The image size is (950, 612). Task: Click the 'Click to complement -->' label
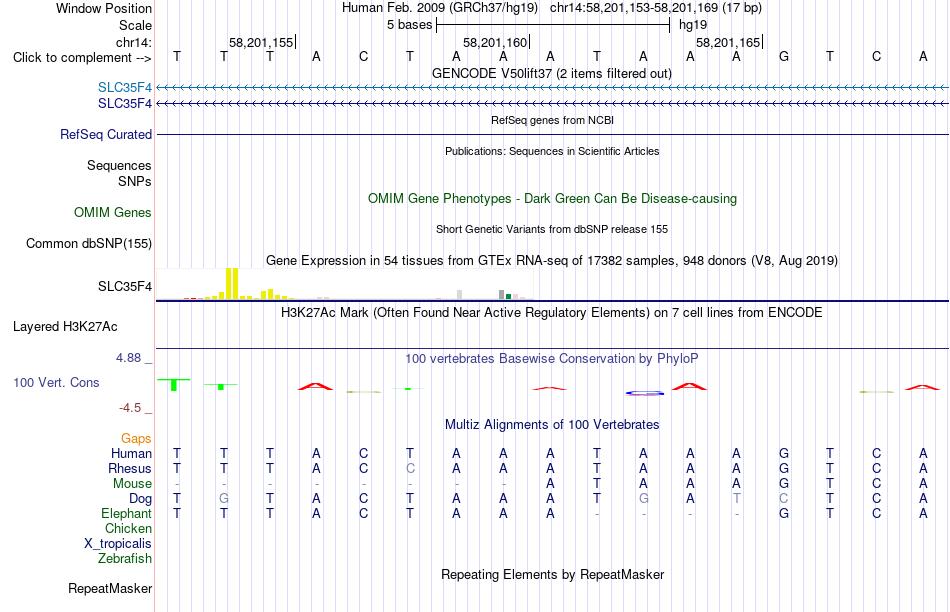pyautogui.click(x=82, y=58)
